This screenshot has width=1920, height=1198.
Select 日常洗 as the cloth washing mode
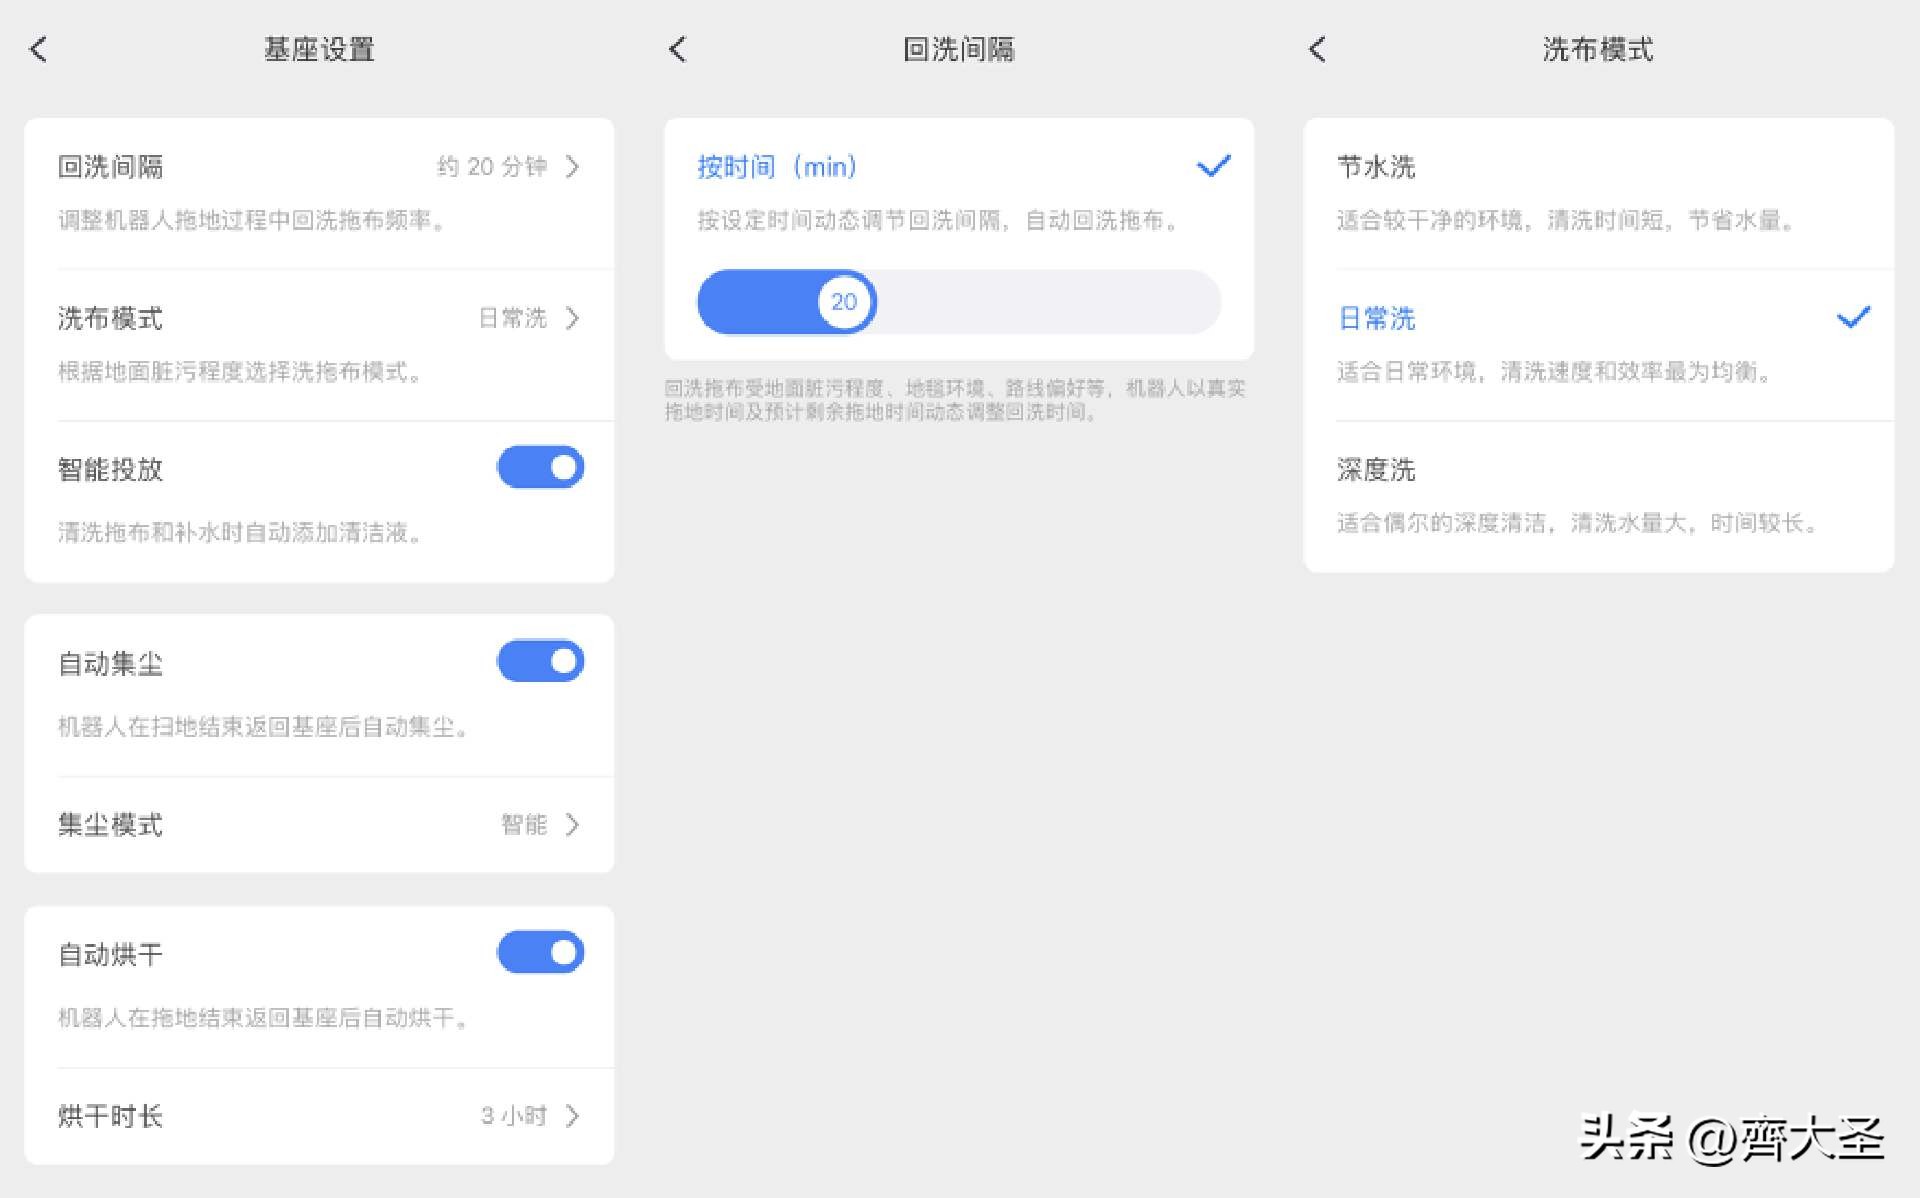[1377, 318]
